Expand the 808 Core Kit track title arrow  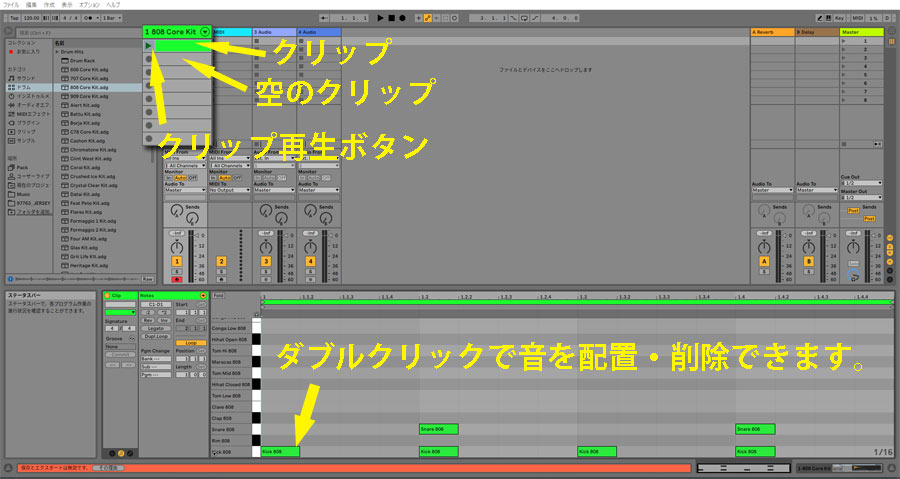tap(204, 32)
